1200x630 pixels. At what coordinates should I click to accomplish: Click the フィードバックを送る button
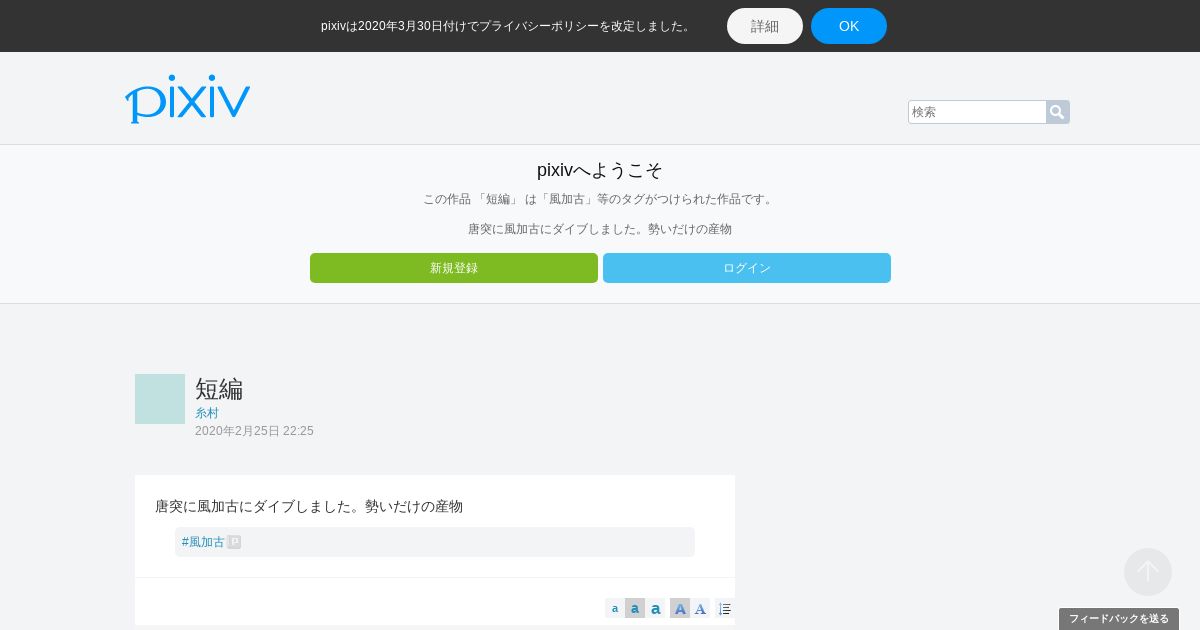click(x=1119, y=619)
